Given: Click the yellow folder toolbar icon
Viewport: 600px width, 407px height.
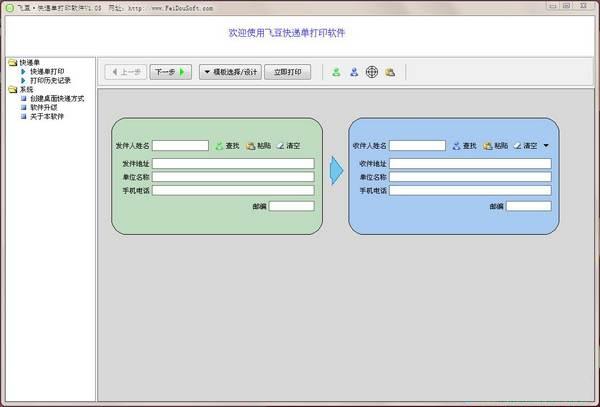Looking at the screenshot, I should 390,72.
